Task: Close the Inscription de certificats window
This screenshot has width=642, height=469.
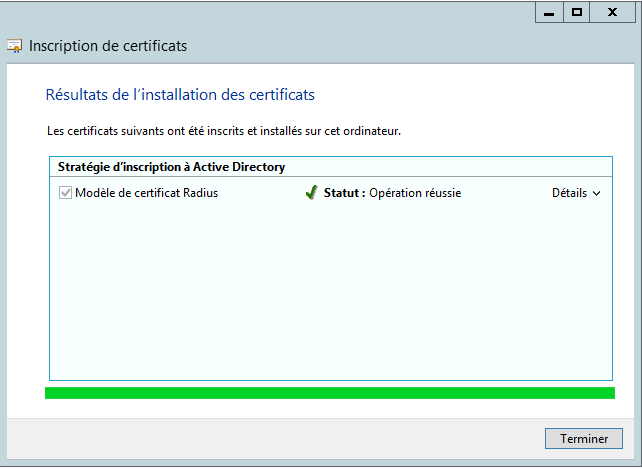Action: [x=611, y=12]
